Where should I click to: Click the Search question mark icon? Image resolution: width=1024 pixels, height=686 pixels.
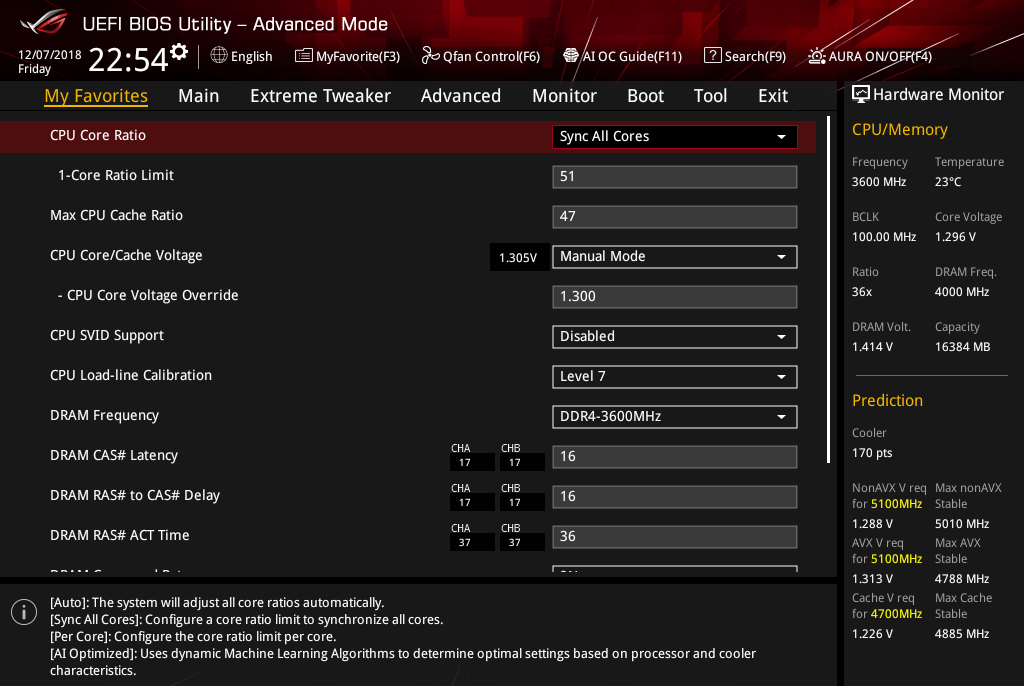712,56
